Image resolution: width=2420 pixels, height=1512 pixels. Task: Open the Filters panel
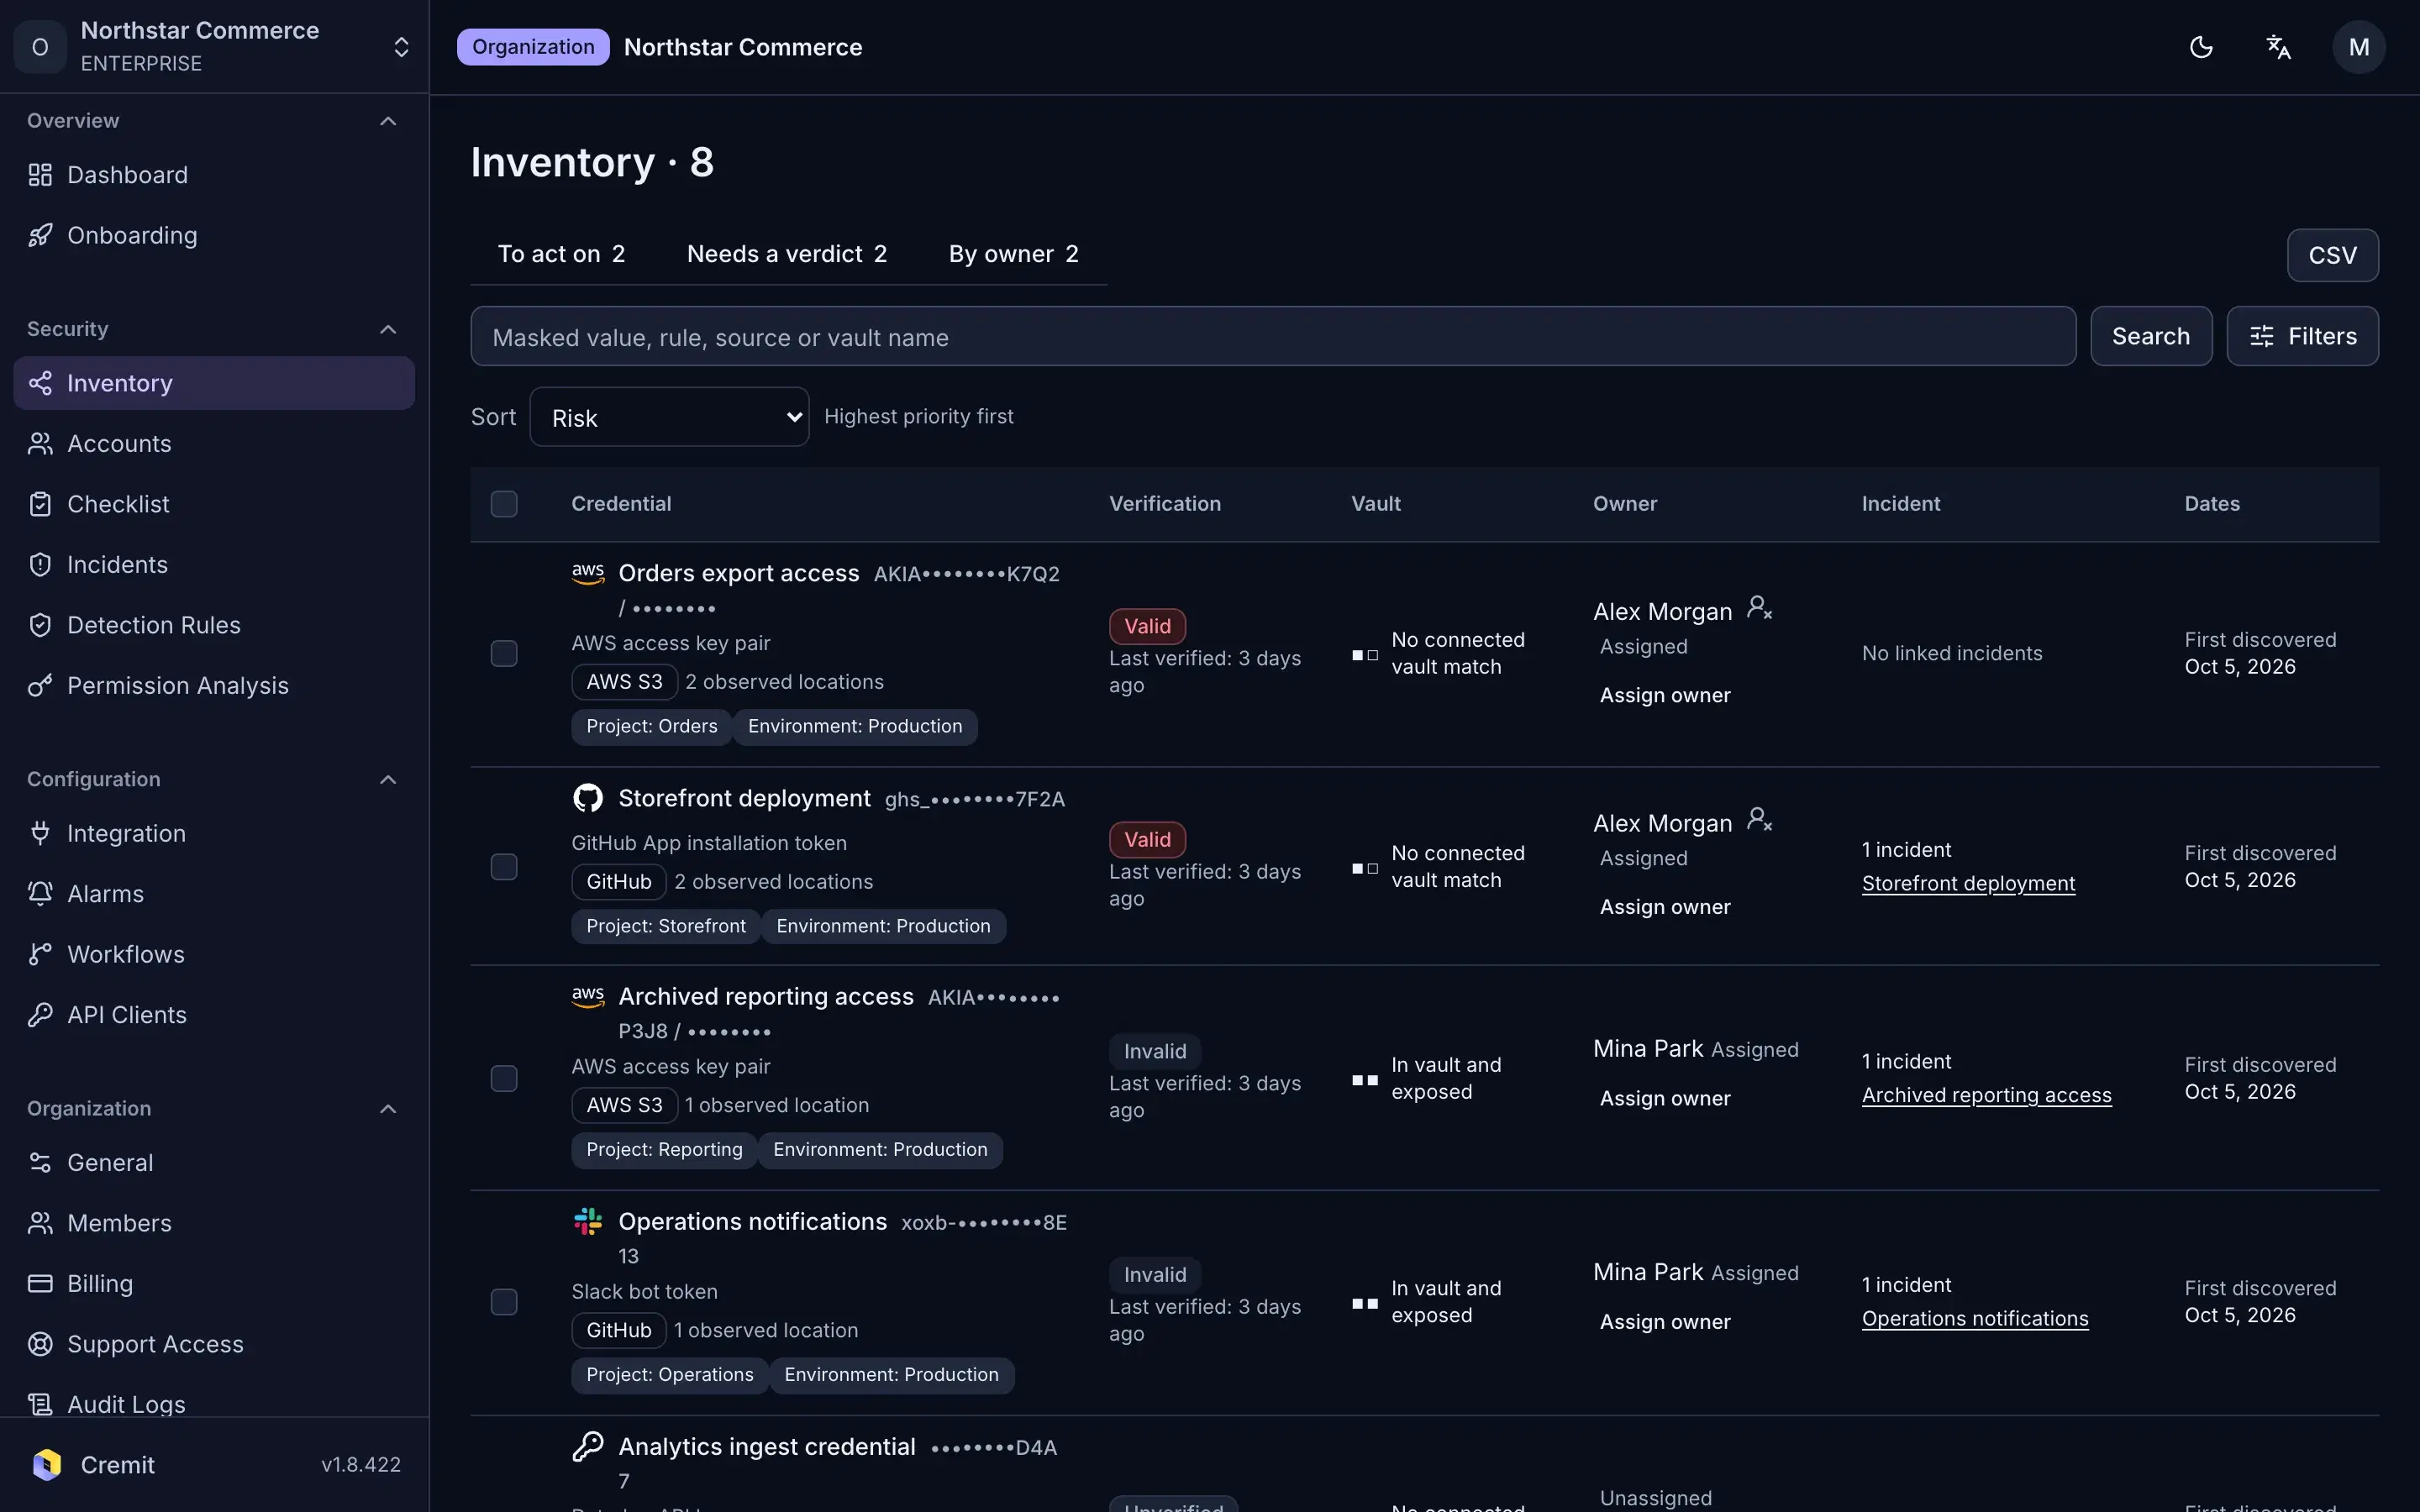tap(2302, 336)
